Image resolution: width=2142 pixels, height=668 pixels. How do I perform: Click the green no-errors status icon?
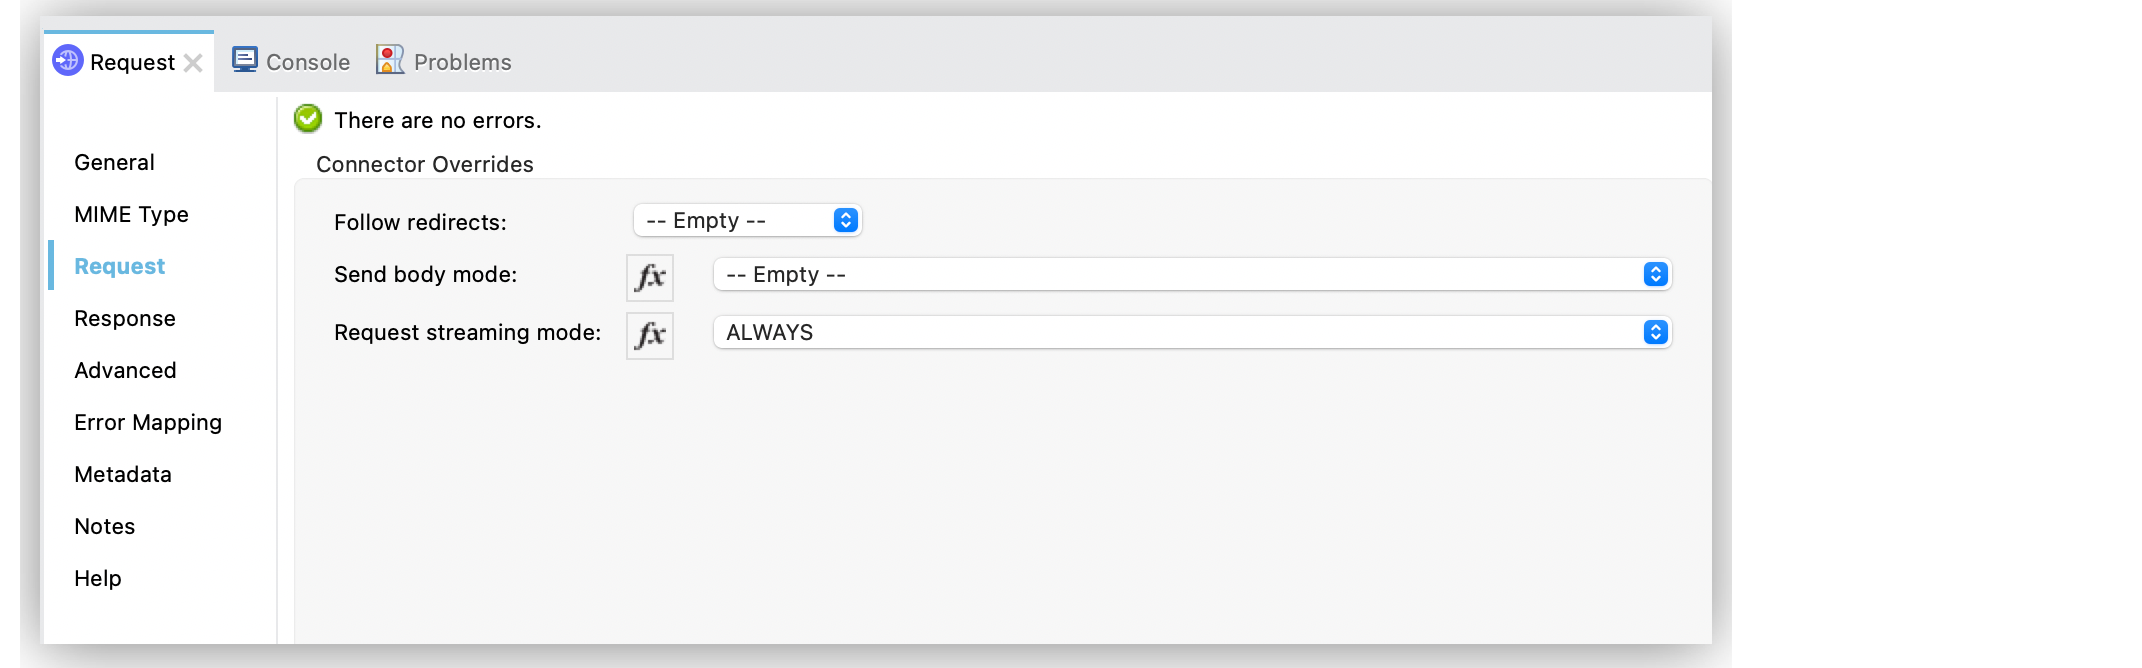click(308, 119)
